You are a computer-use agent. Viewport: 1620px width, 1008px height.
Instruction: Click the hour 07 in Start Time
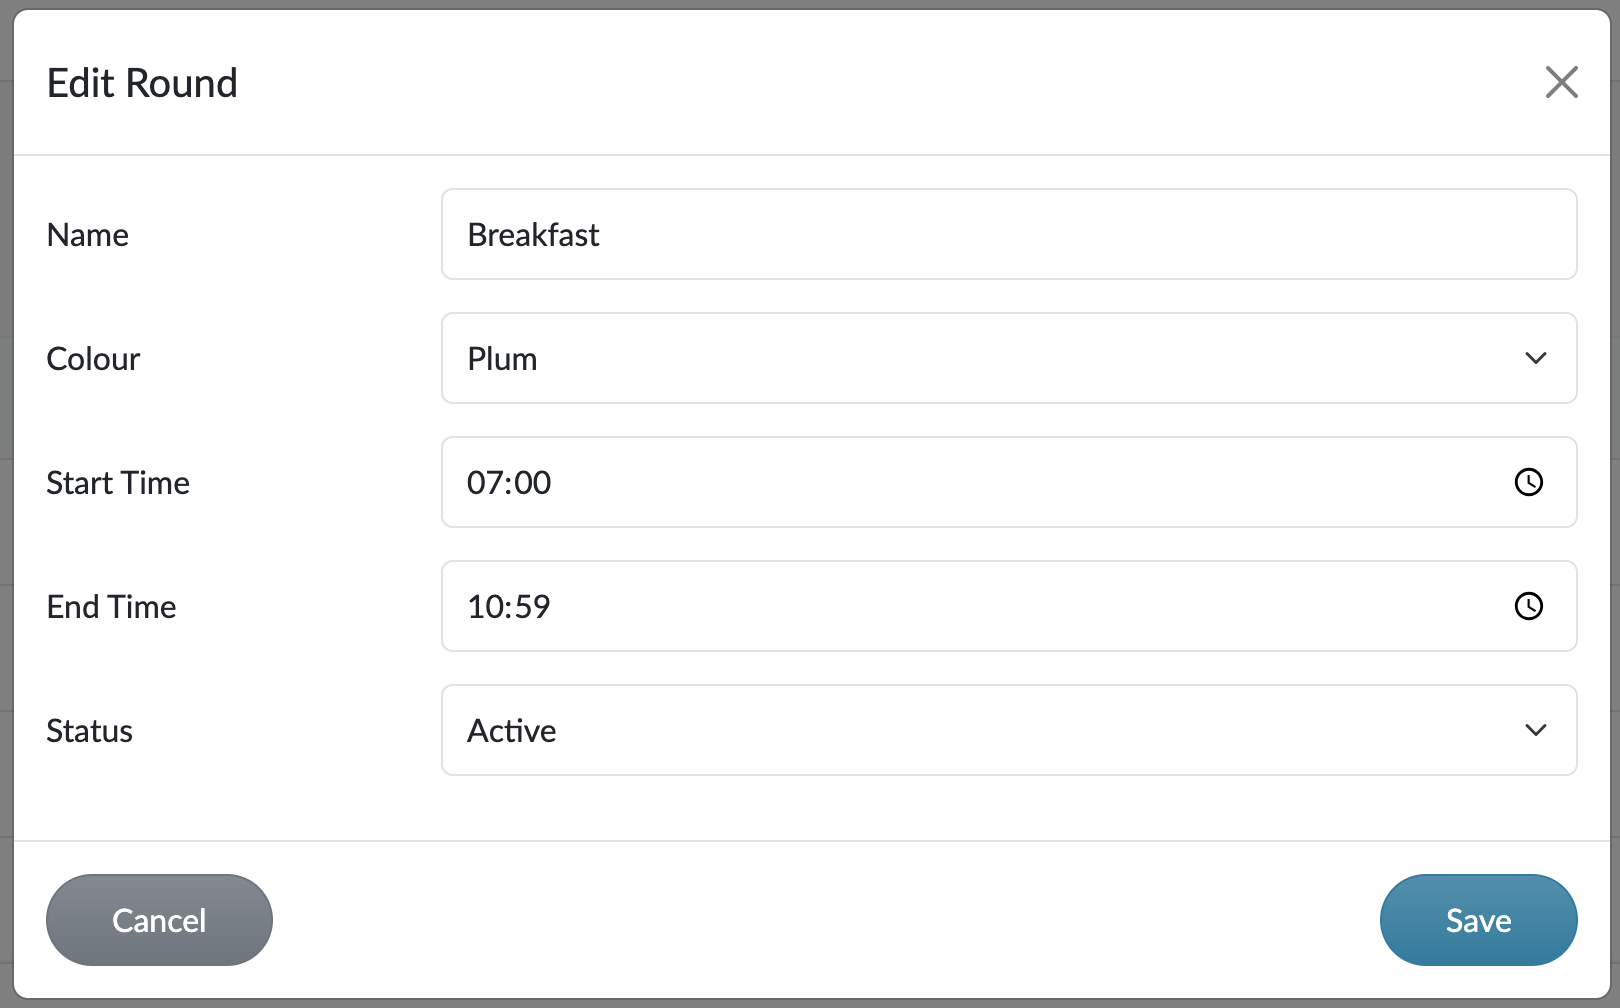click(x=485, y=483)
